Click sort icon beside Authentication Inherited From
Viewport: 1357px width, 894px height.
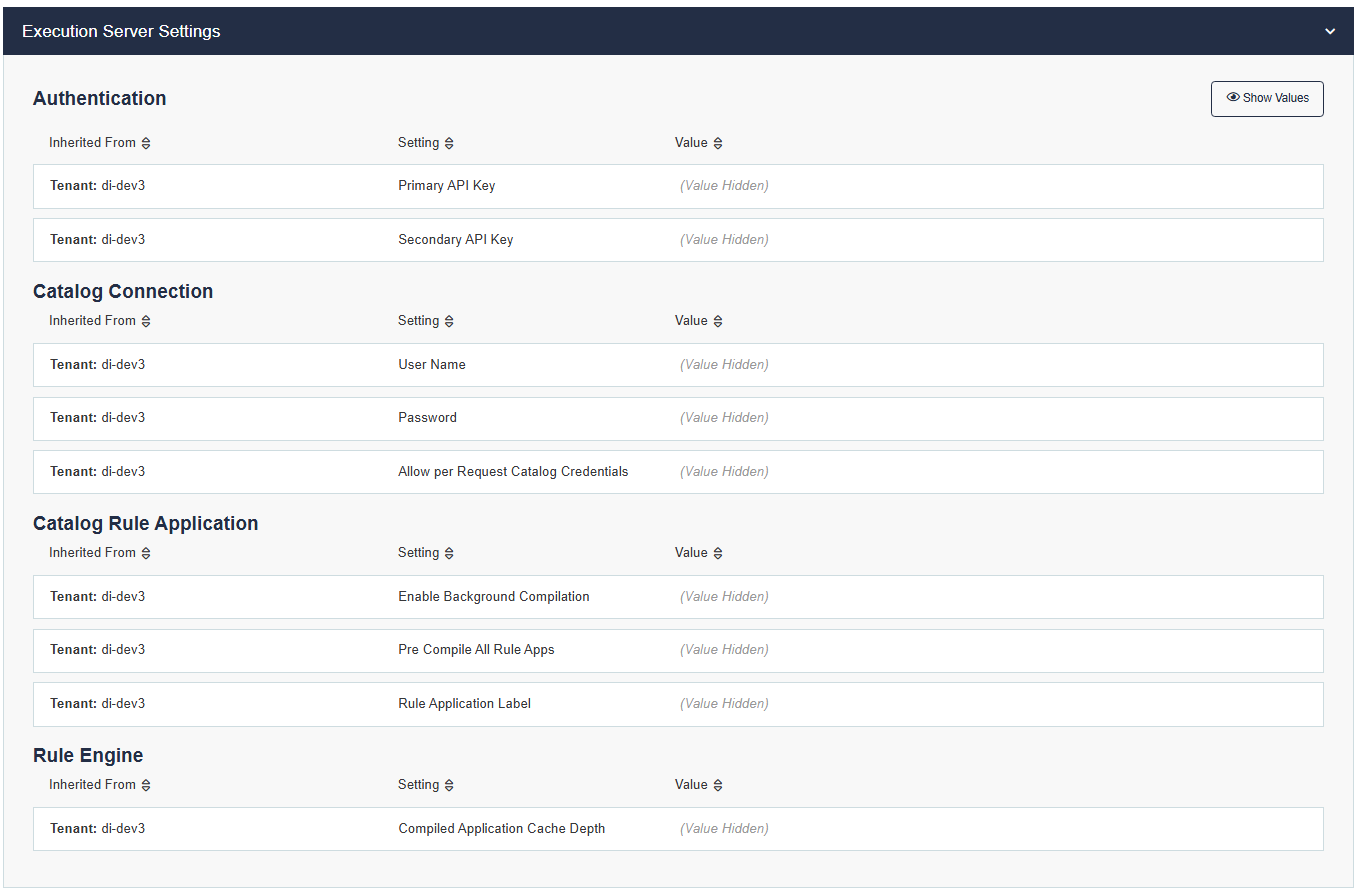(x=146, y=143)
